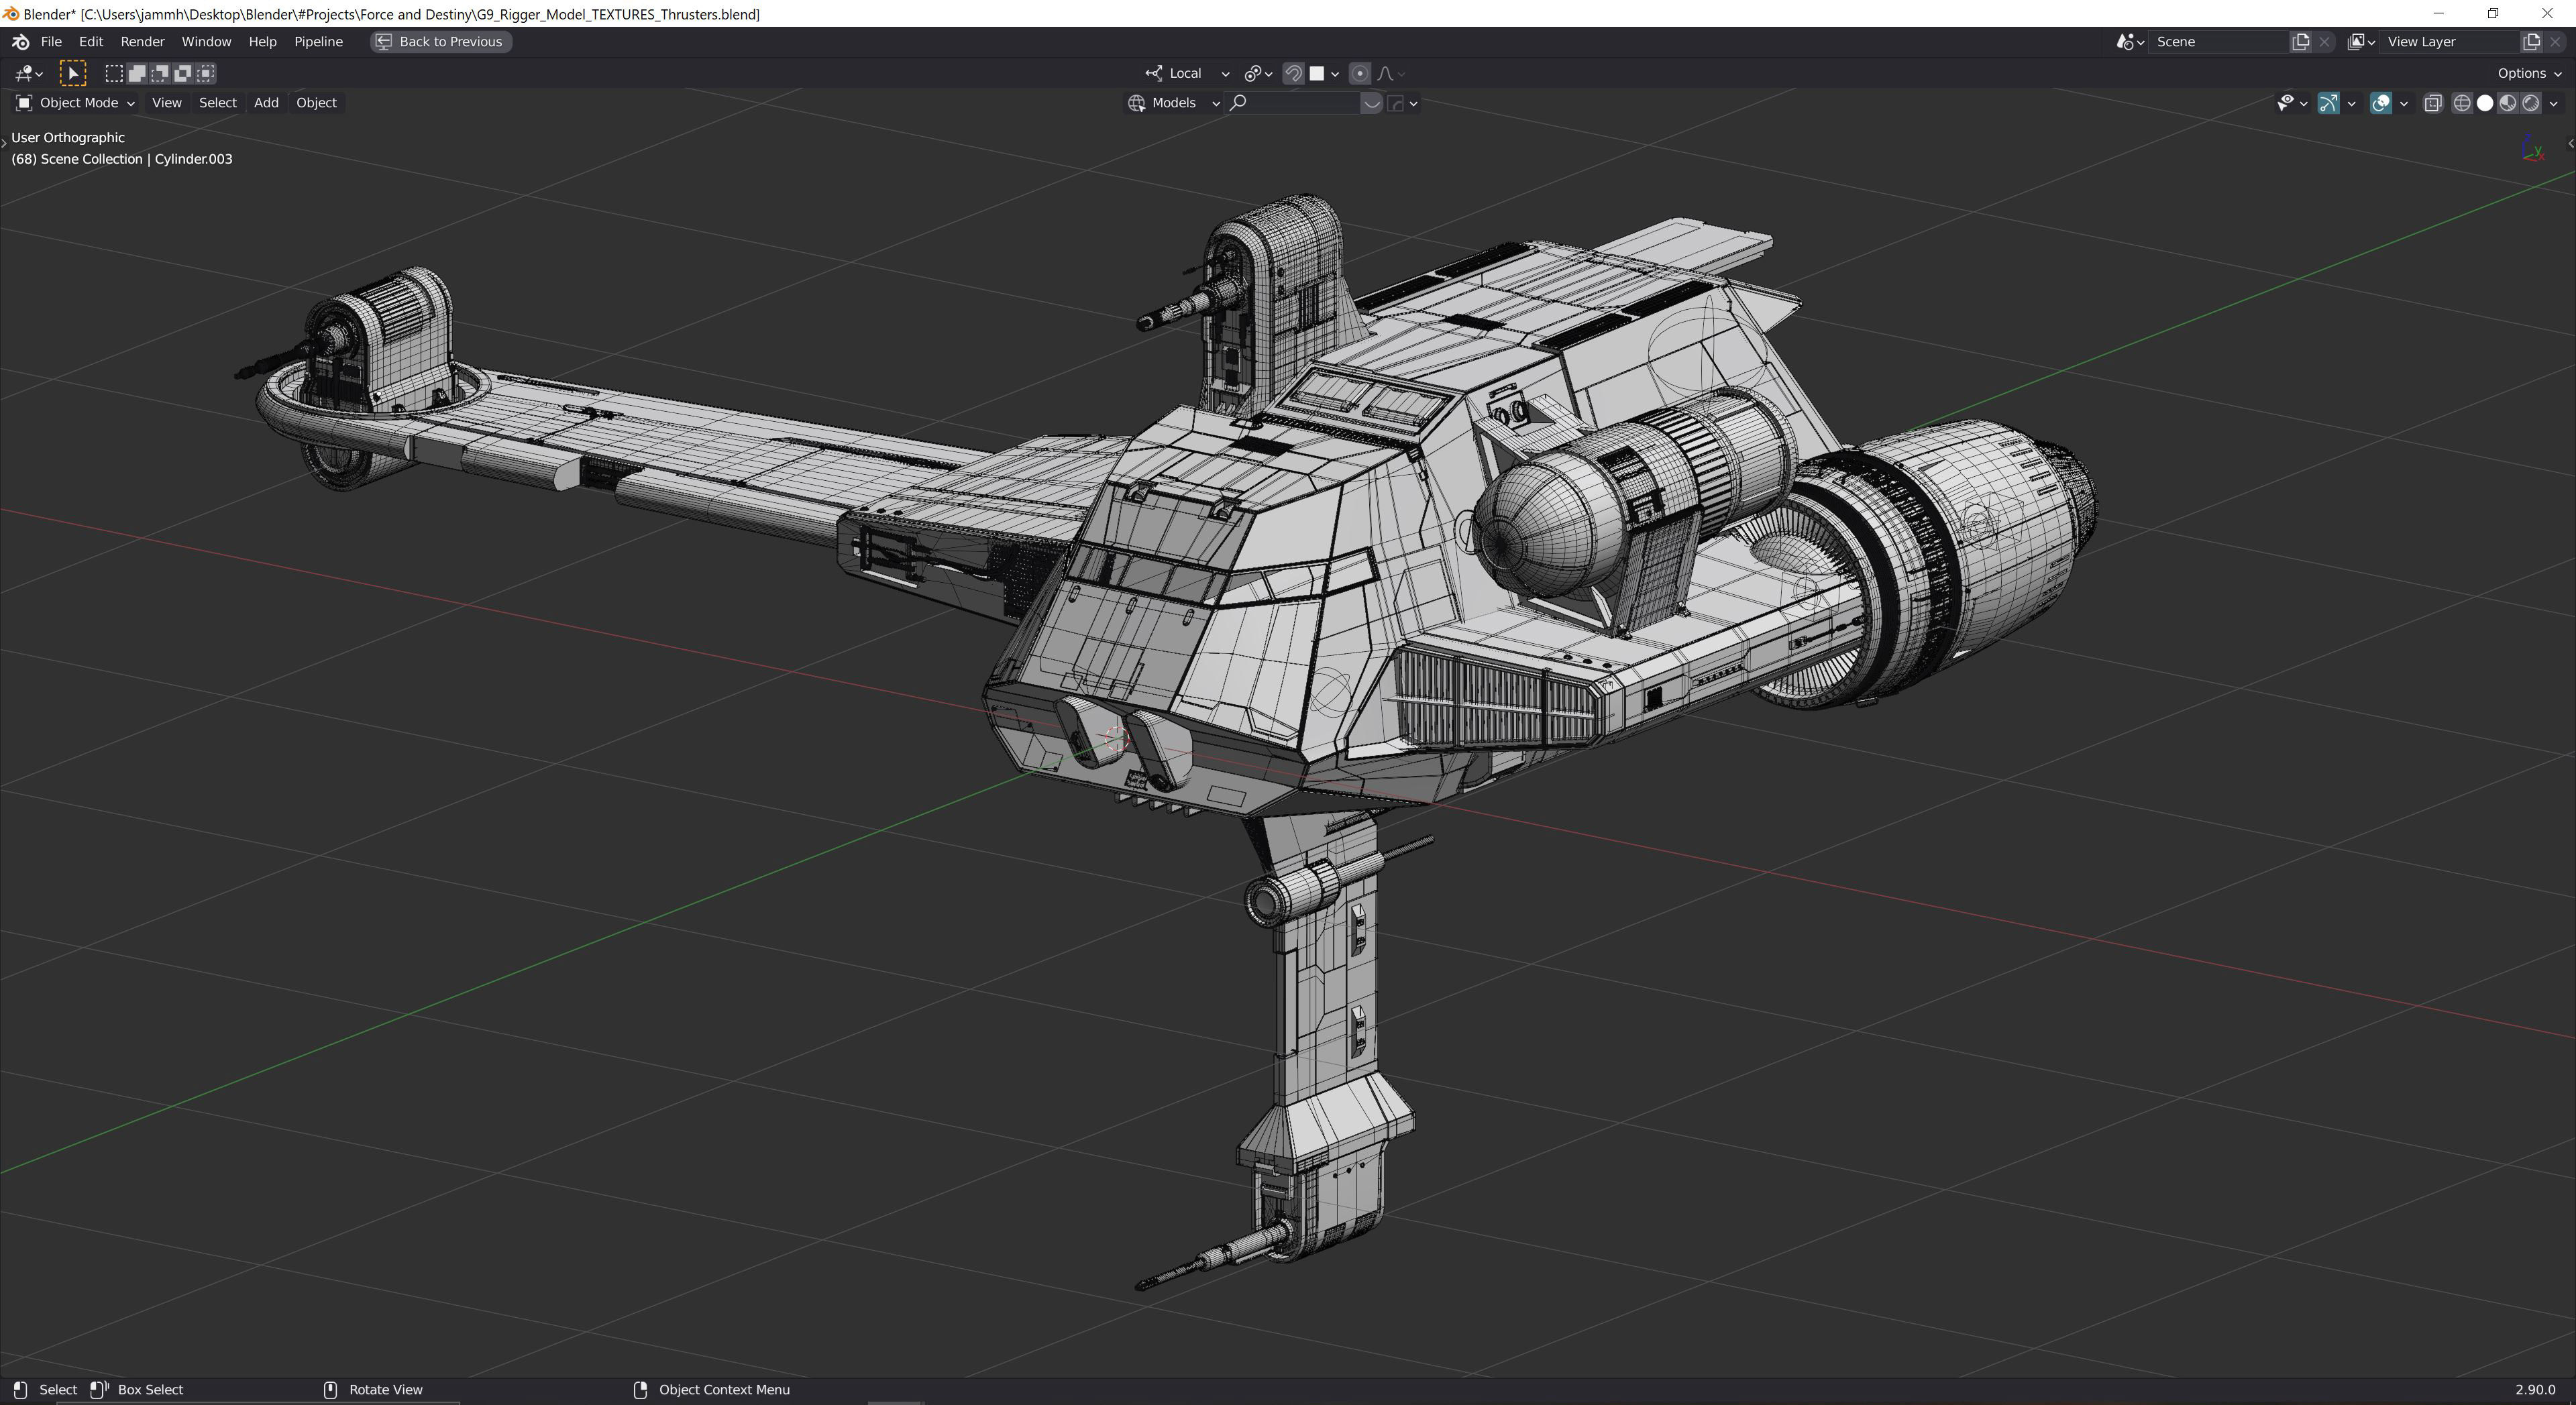Toggle proportional editing
Screen dimensions: 2576x1405
(x=1359, y=73)
